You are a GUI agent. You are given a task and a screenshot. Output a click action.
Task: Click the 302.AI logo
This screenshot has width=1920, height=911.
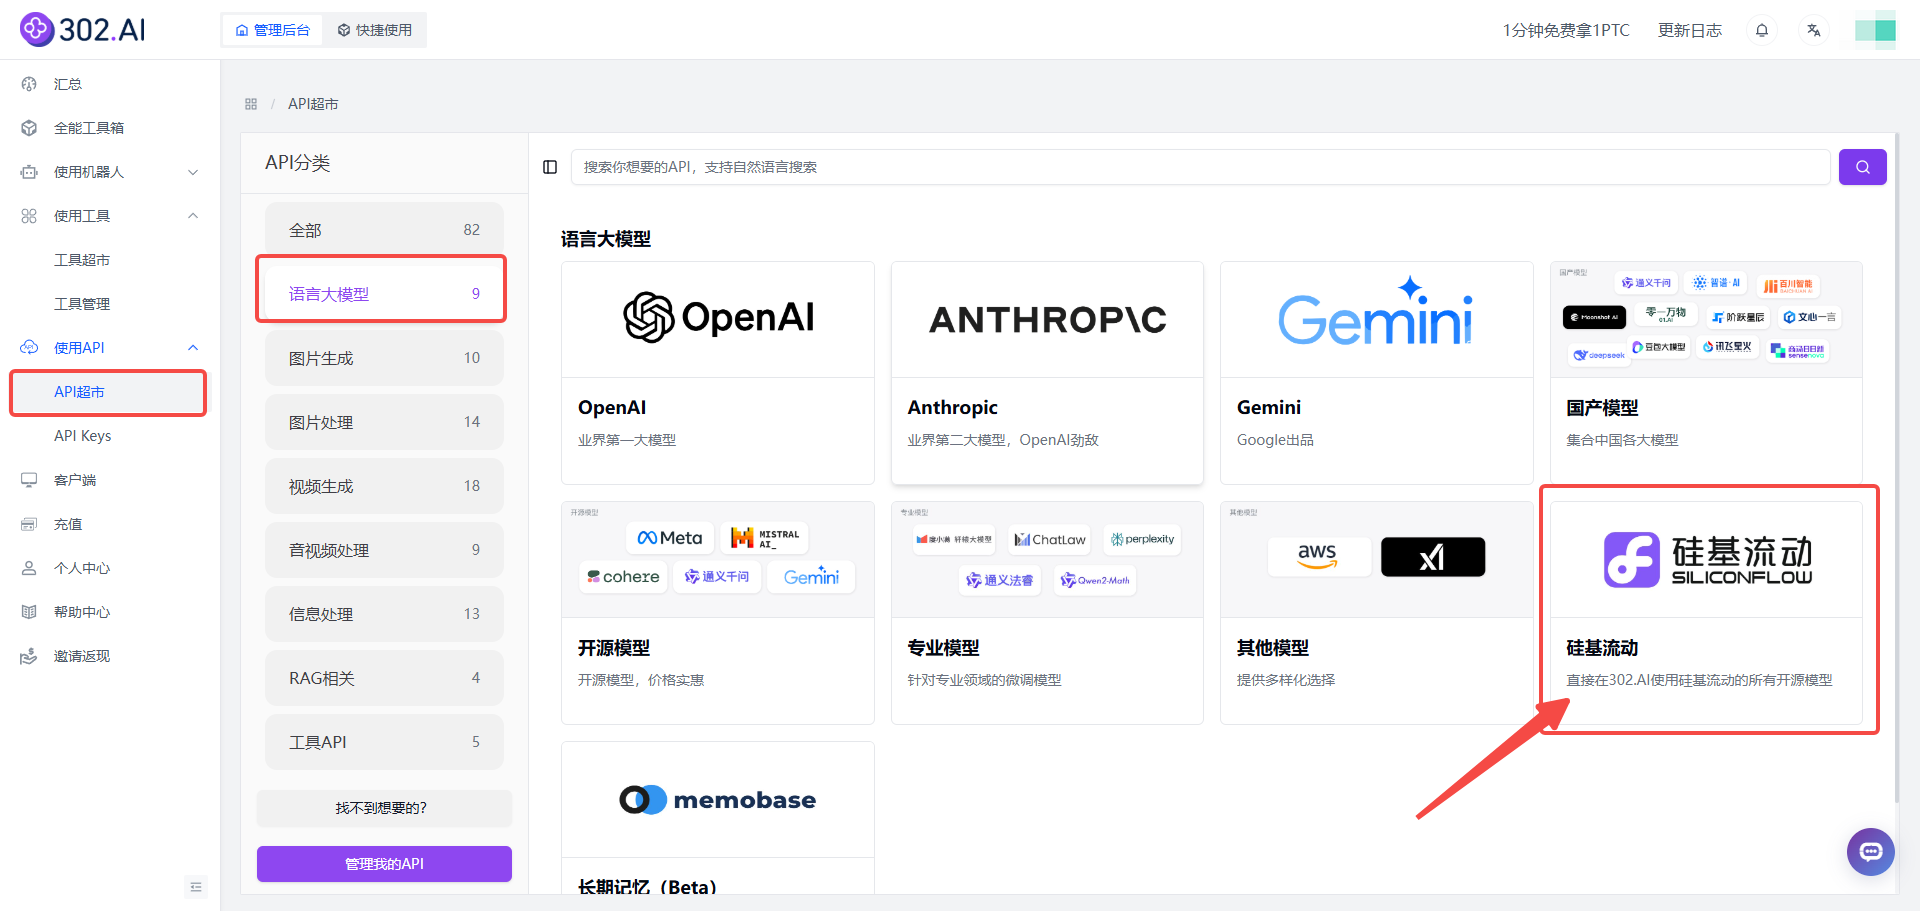click(x=83, y=30)
